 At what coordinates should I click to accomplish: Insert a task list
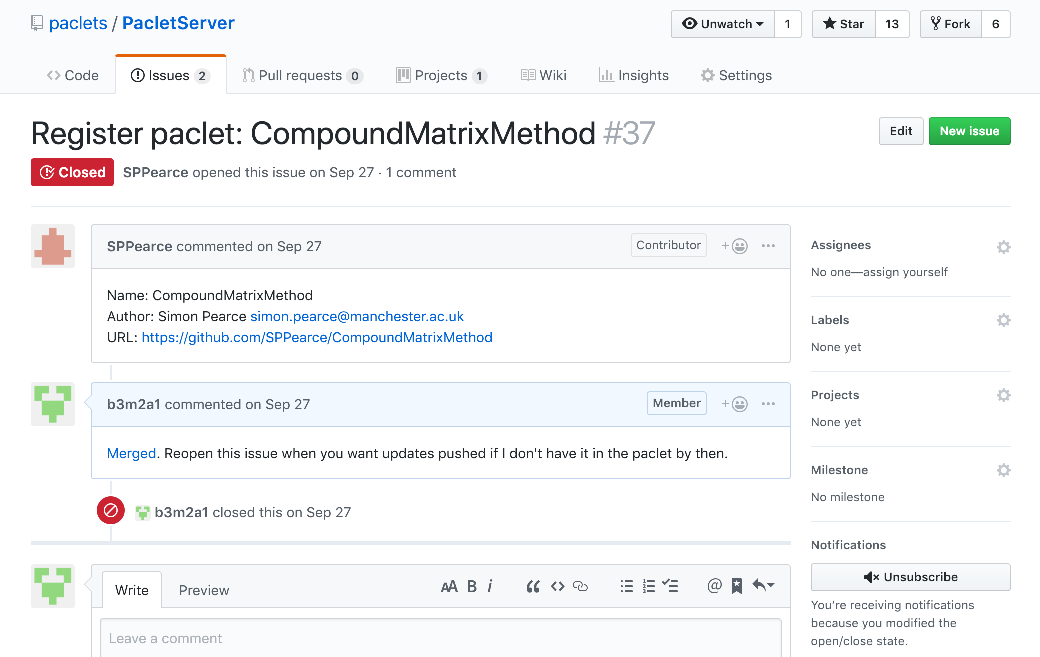pyautogui.click(x=671, y=586)
